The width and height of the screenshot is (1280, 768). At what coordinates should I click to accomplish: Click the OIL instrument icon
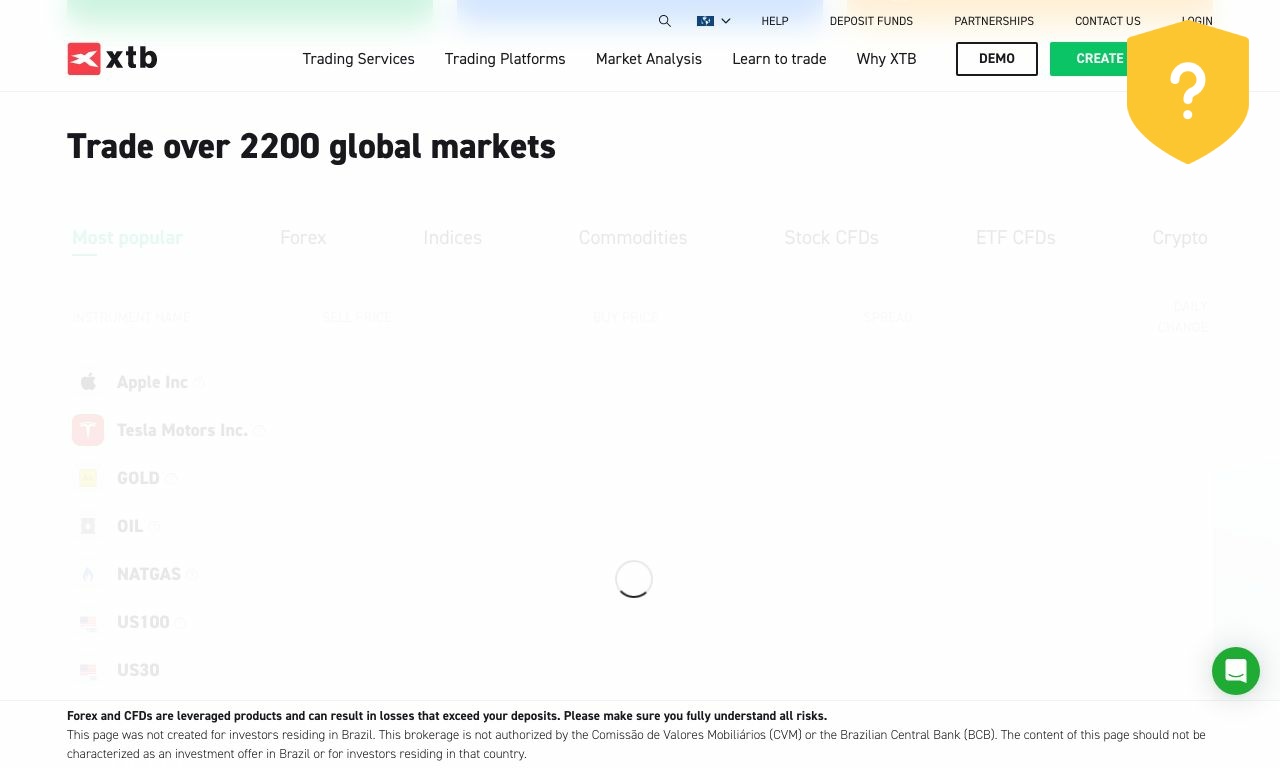[x=88, y=526]
